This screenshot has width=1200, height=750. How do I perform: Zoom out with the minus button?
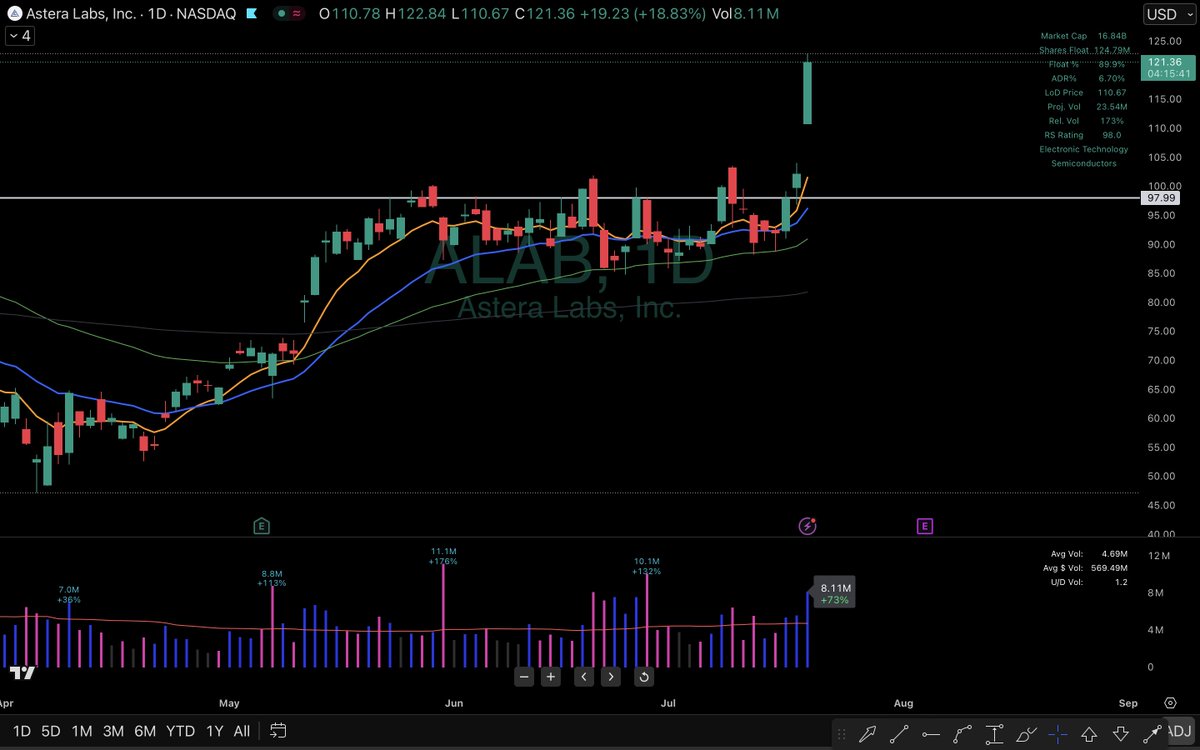click(524, 676)
